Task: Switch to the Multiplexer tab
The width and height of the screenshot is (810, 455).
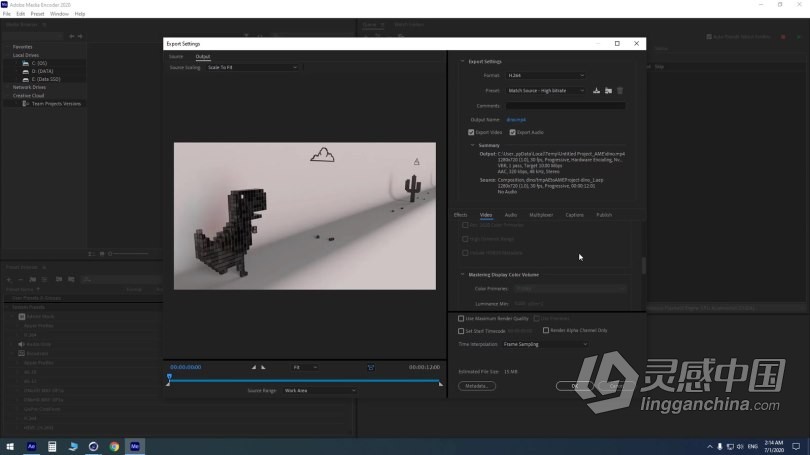Action: coord(541,215)
